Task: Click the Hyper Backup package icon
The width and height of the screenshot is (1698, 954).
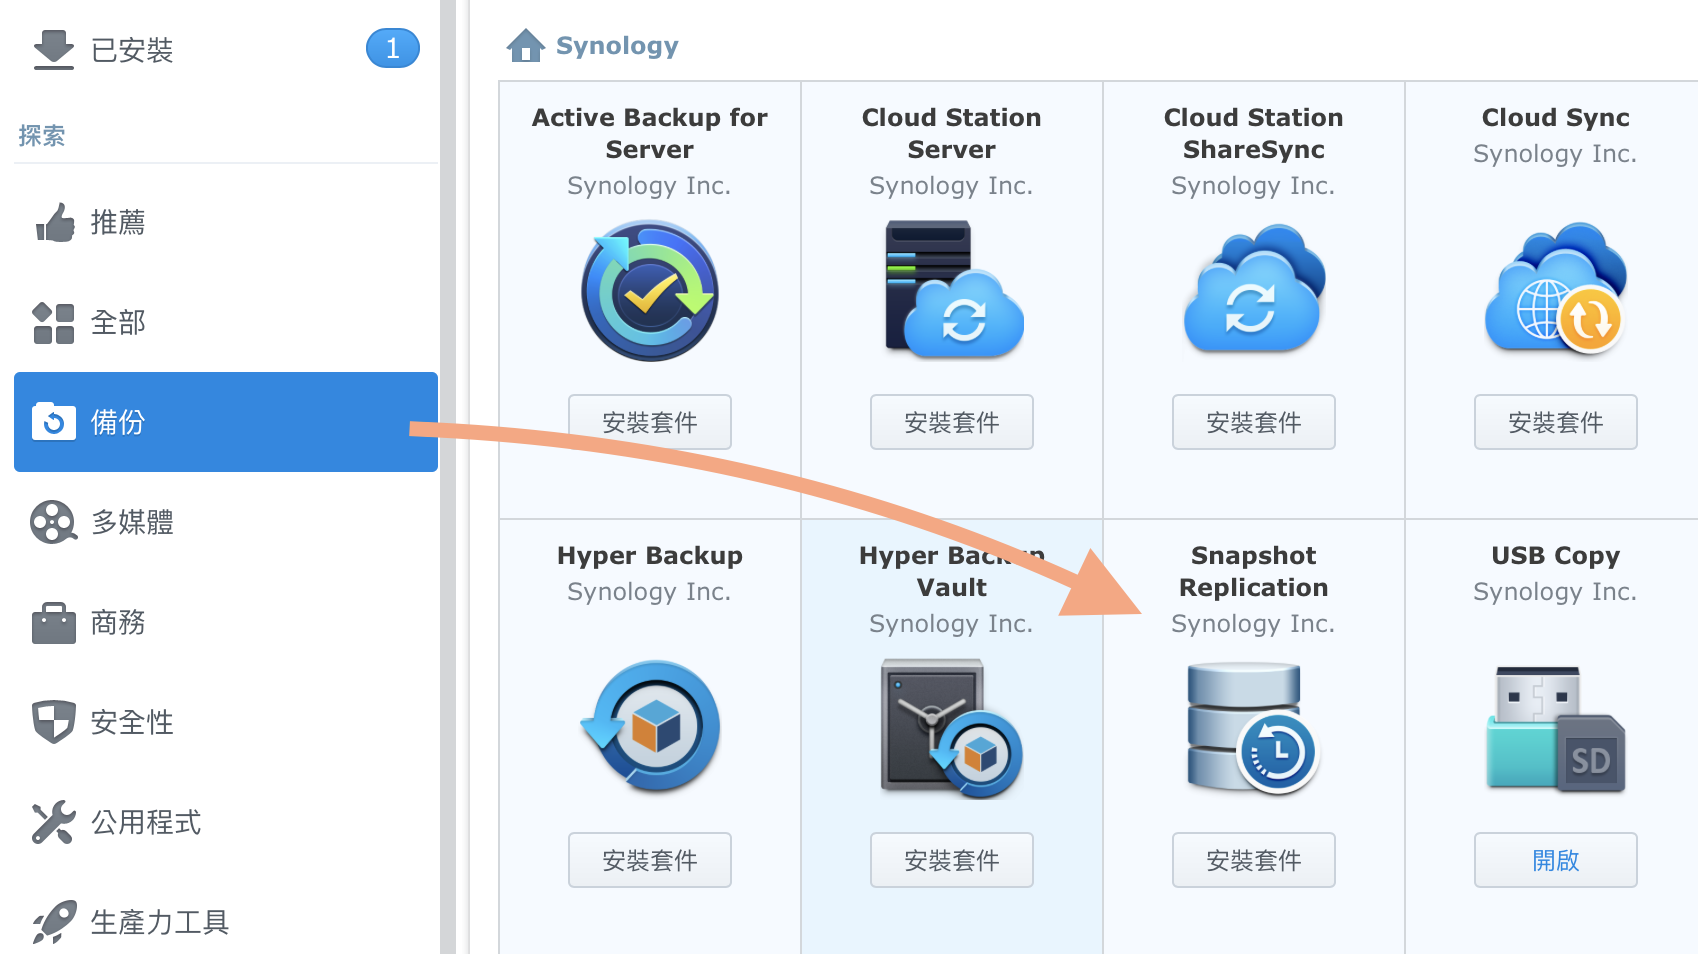Action: (x=650, y=727)
